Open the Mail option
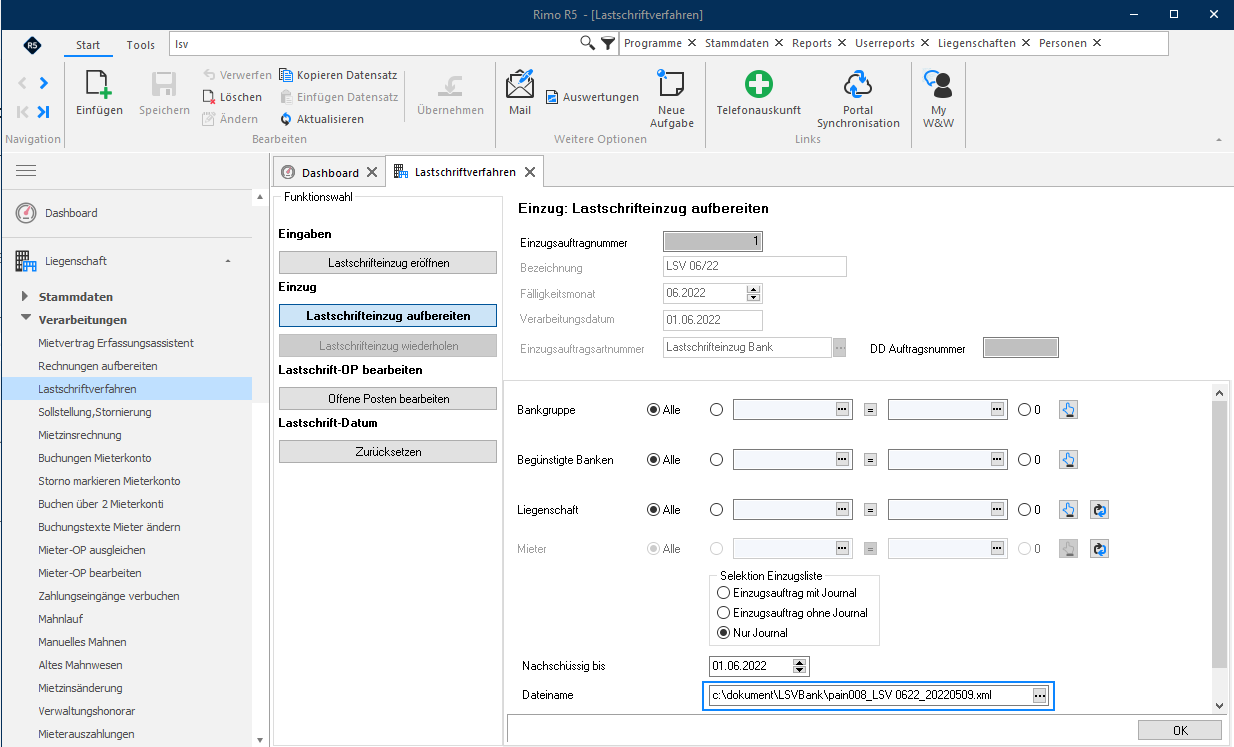The height and width of the screenshot is (747, 1234). tap(520, 93)
